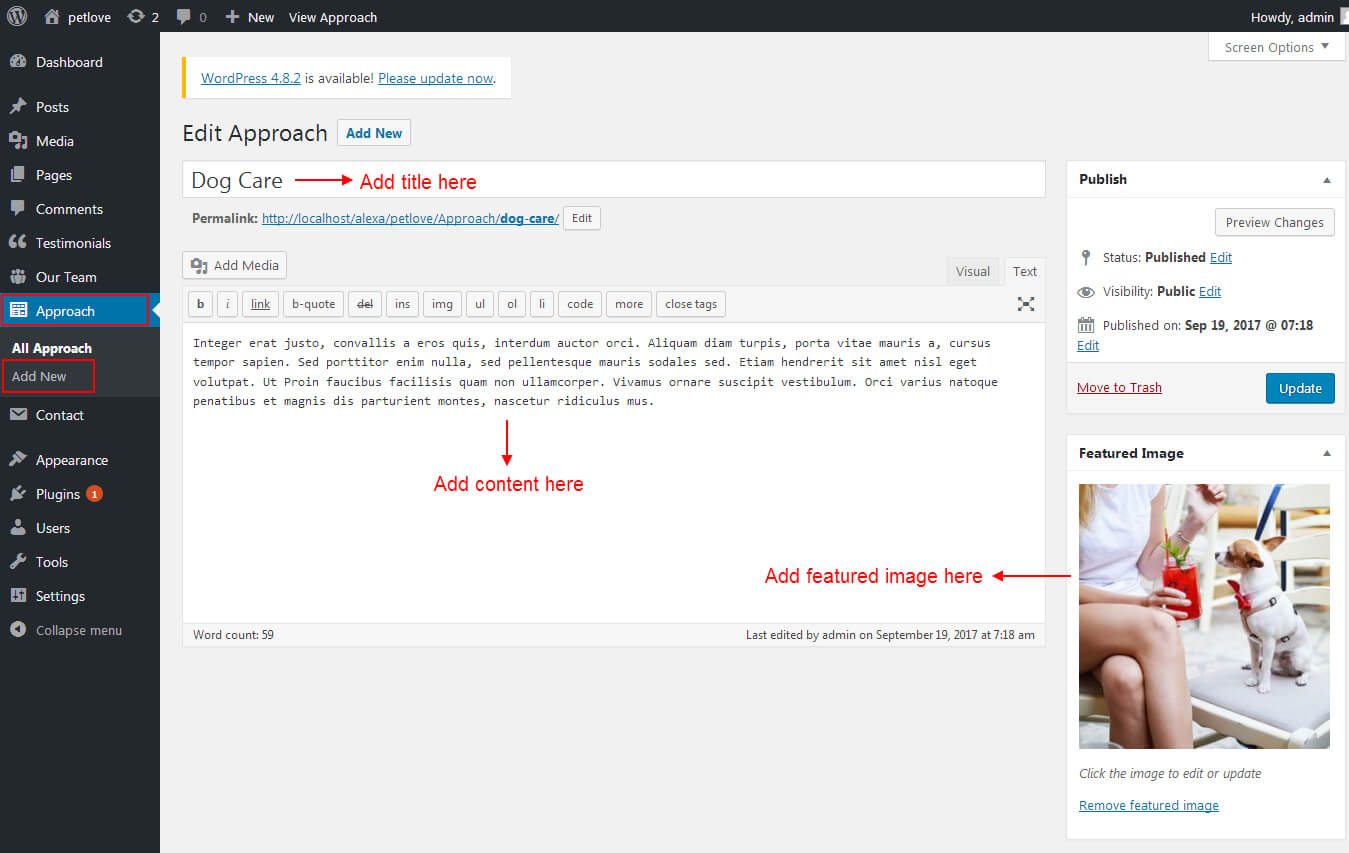Click the Testimonials quote icon

click(18, 243)
